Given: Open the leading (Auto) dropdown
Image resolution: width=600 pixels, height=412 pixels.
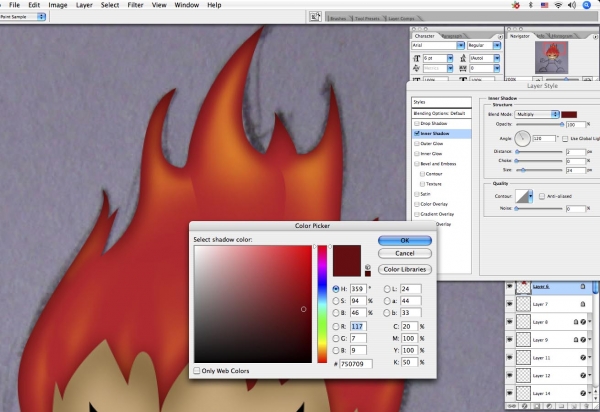Looking at the screenshot, I should coord(497,58).
